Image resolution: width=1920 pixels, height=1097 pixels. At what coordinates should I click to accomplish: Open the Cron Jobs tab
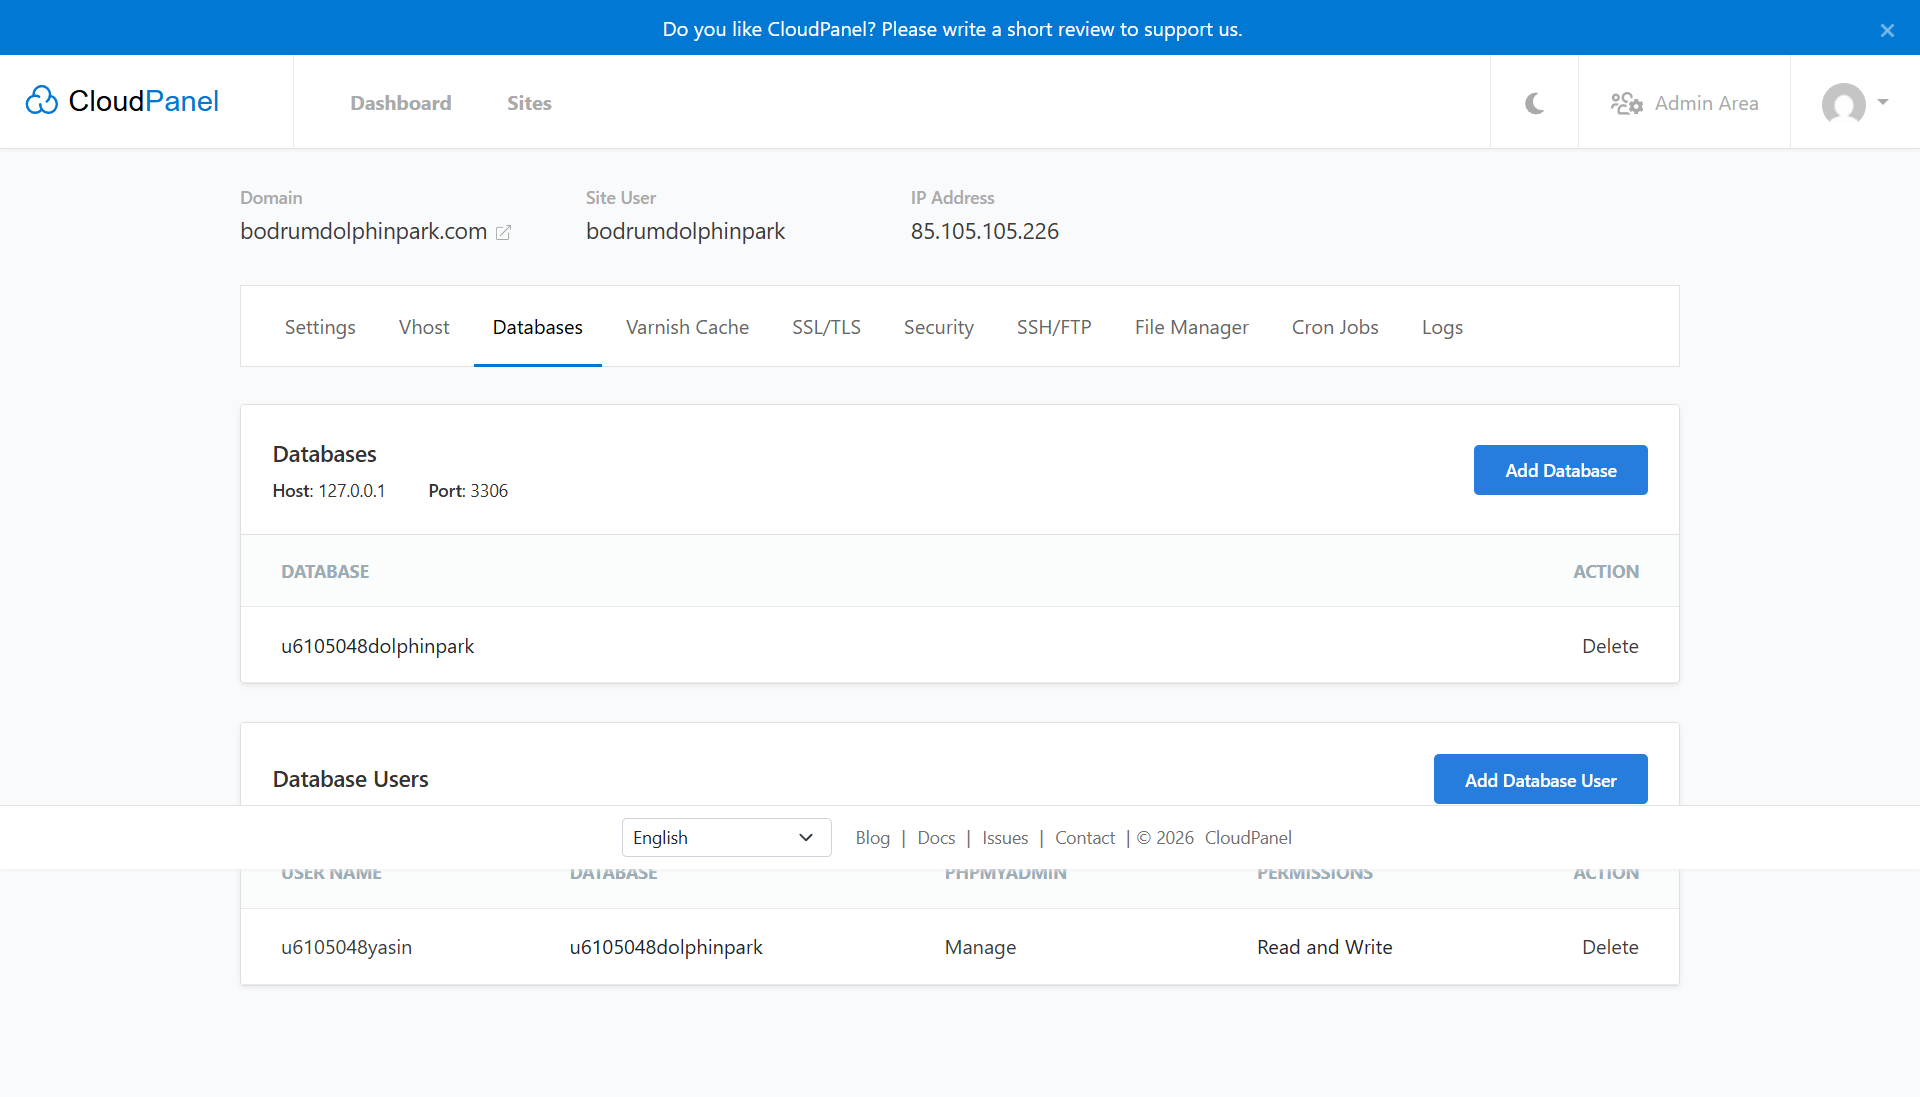[x=1335, y=327]
